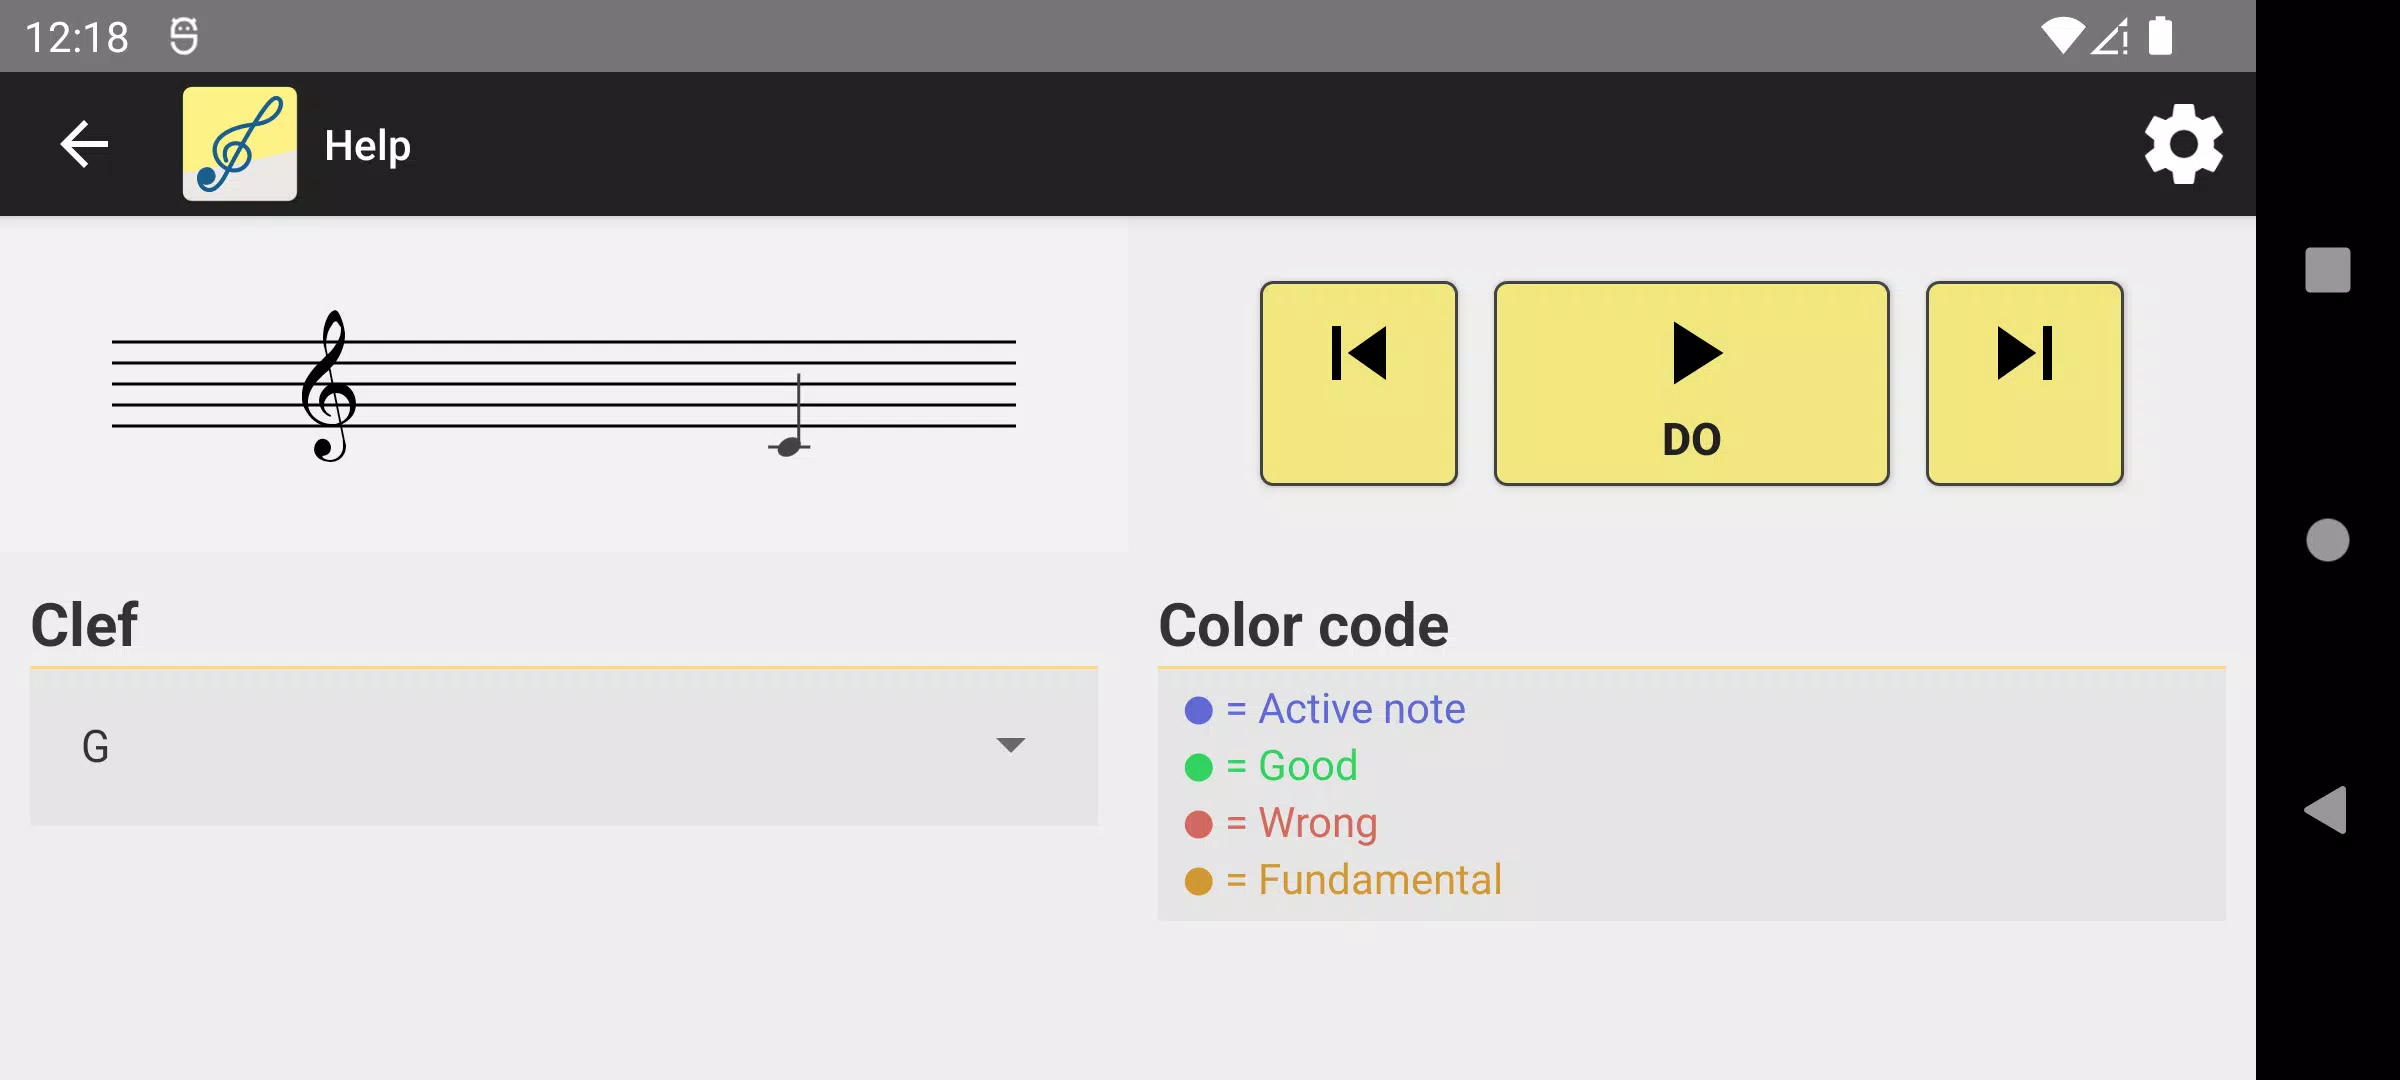Viewport: 2400px width, 1080px height.
Task: Open dropdown arrow next to G clef
Action: 1010,745
